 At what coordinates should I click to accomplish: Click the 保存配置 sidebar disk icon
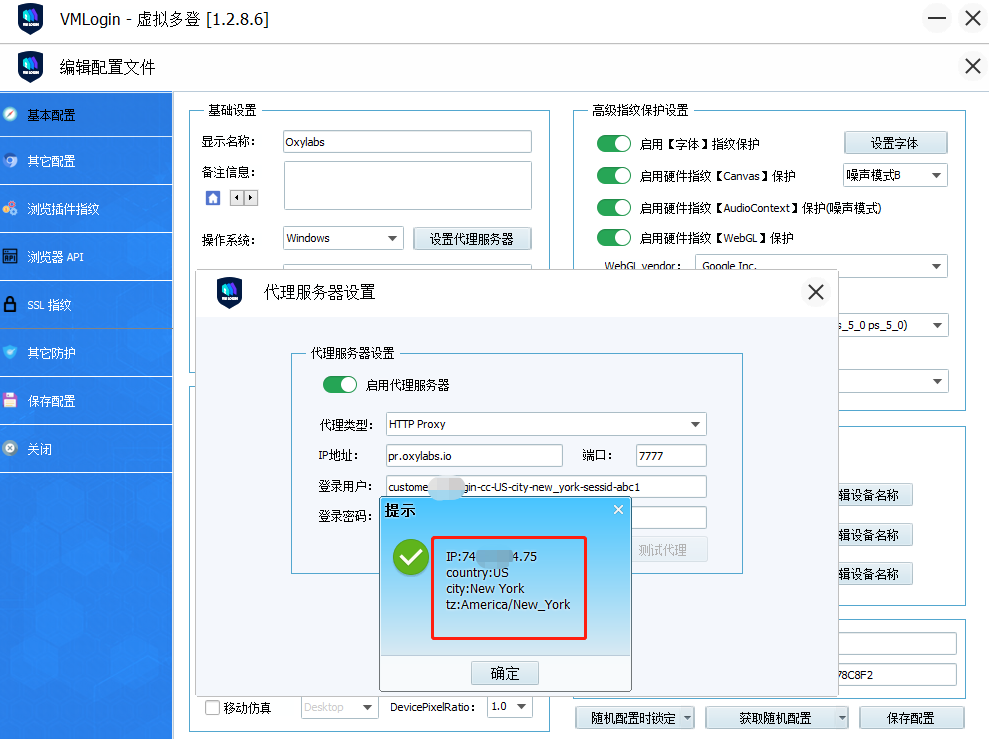[x=10, y=401]
